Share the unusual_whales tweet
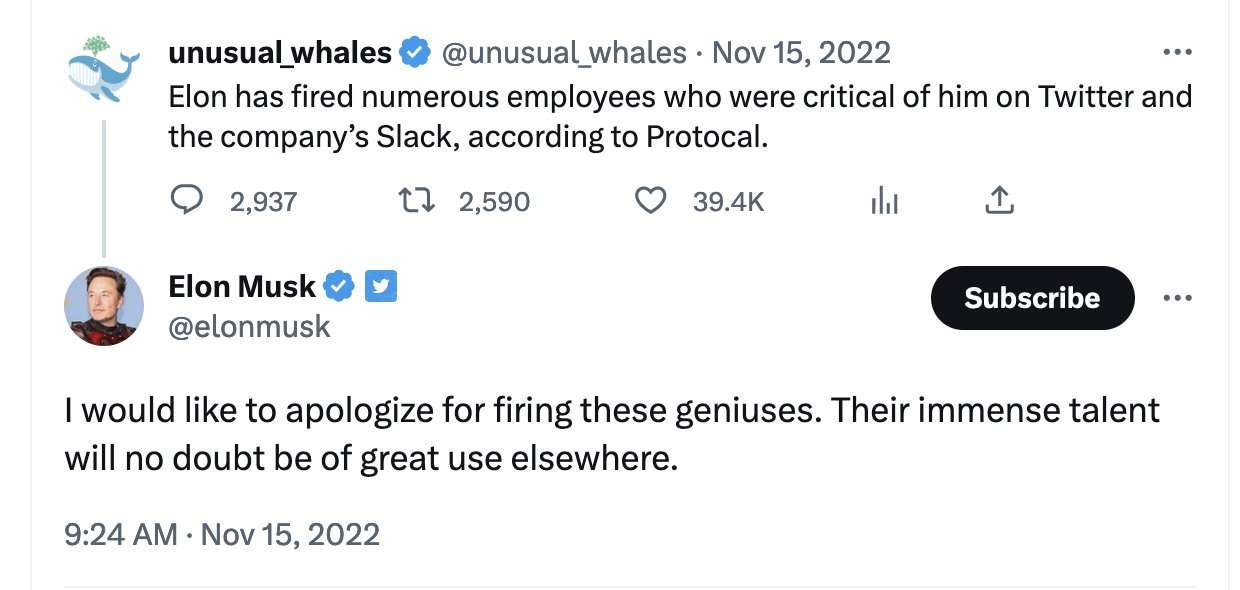 pos(999,202)
